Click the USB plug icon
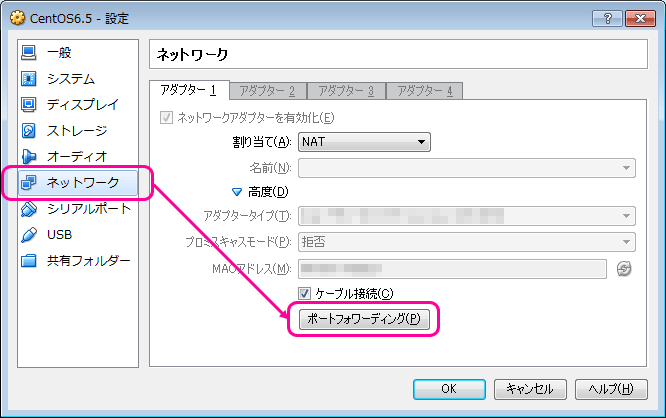 point(28,235)
